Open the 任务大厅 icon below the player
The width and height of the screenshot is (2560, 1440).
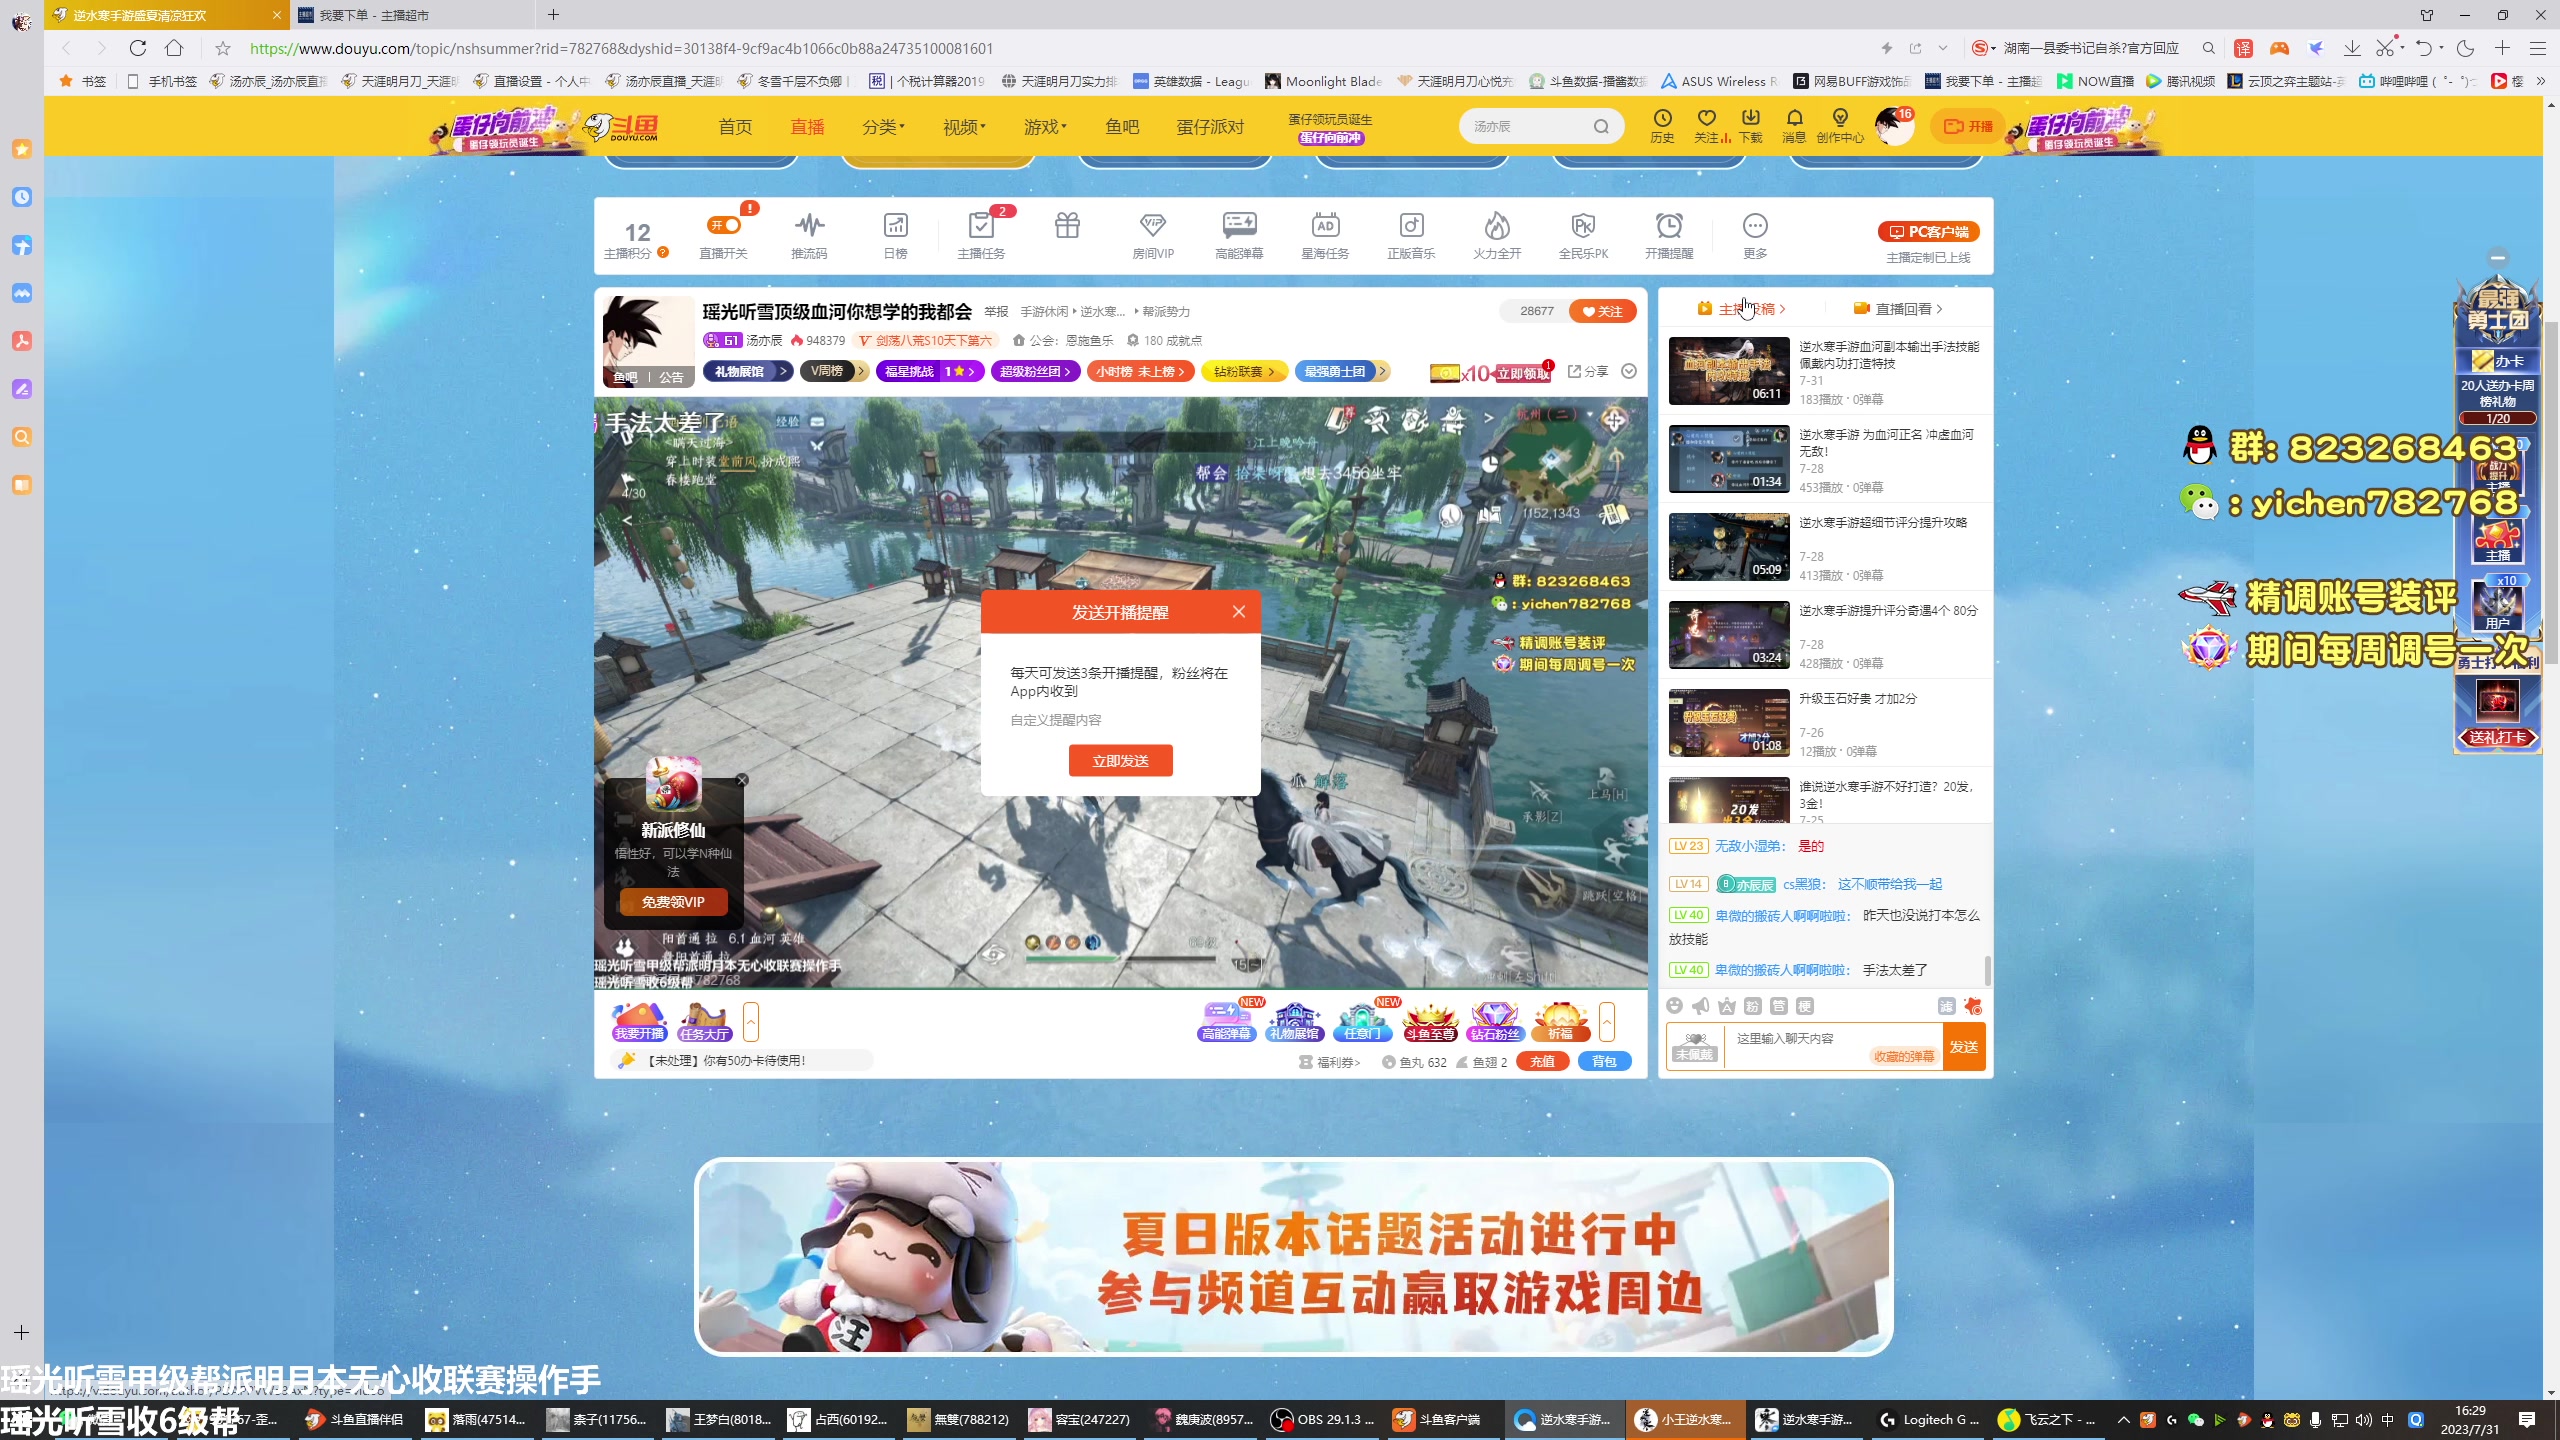tap(704, 1022)
